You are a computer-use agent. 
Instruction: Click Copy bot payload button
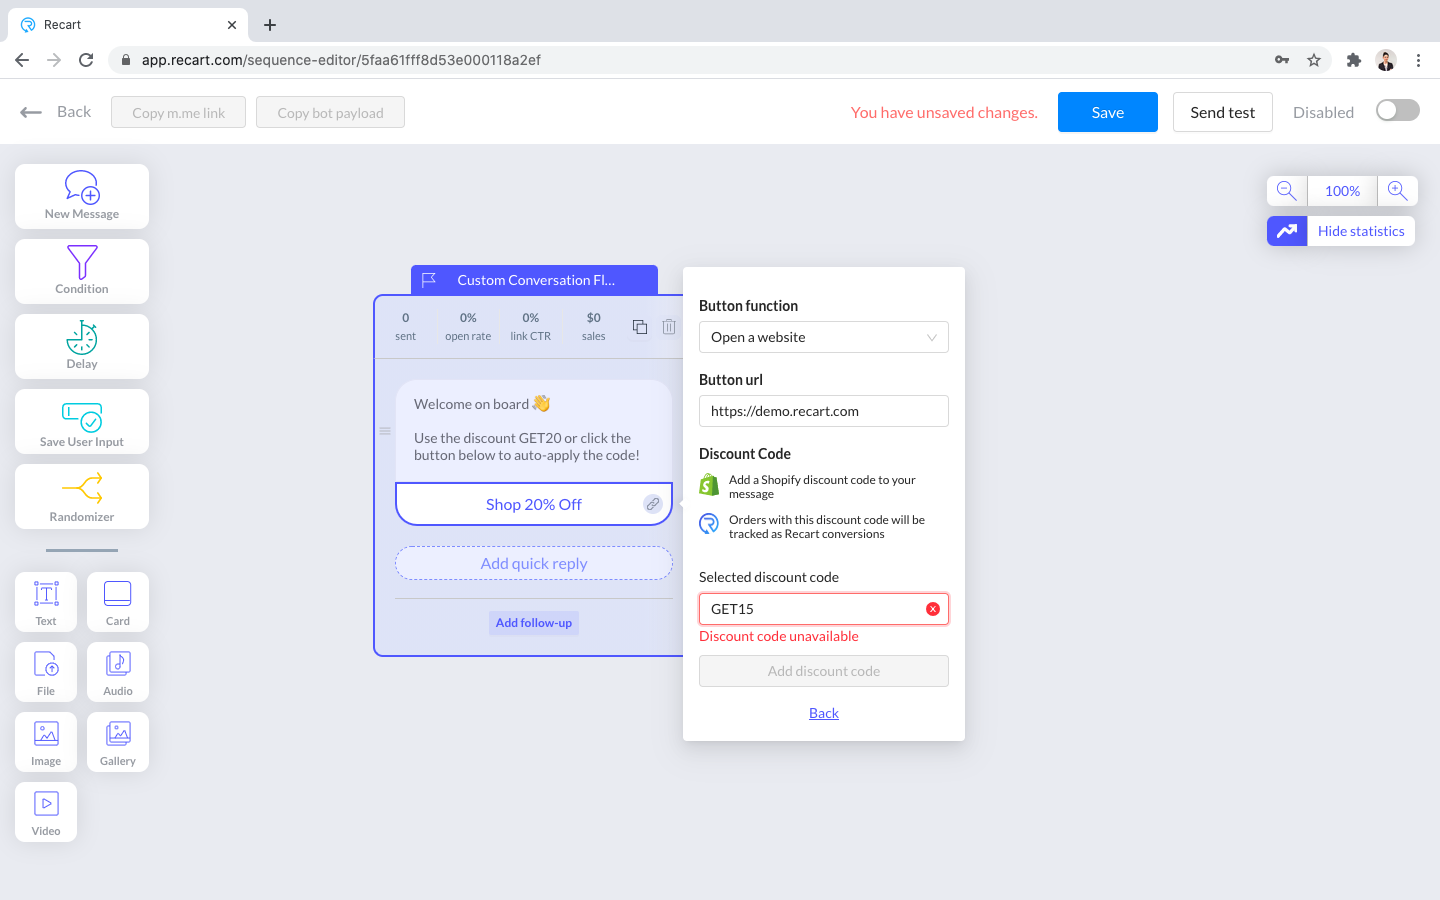(x=331, y=112)
